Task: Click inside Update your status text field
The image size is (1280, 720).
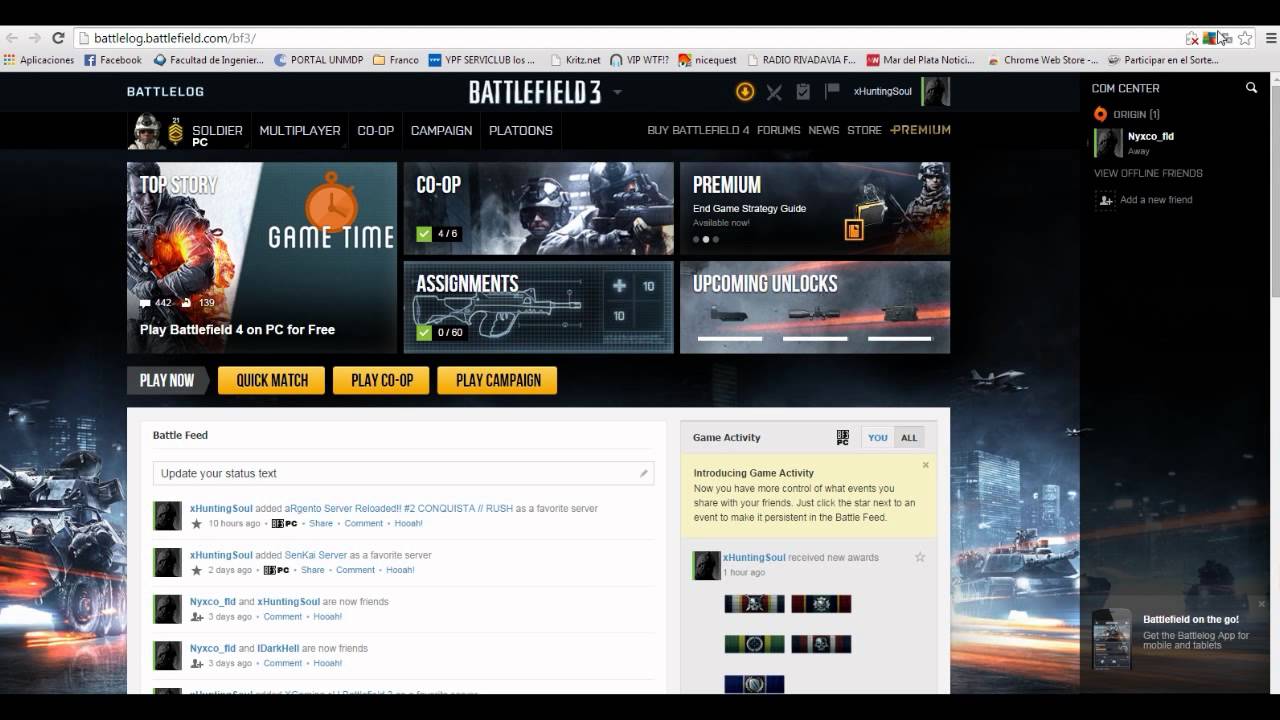Action: pos(403,473)
